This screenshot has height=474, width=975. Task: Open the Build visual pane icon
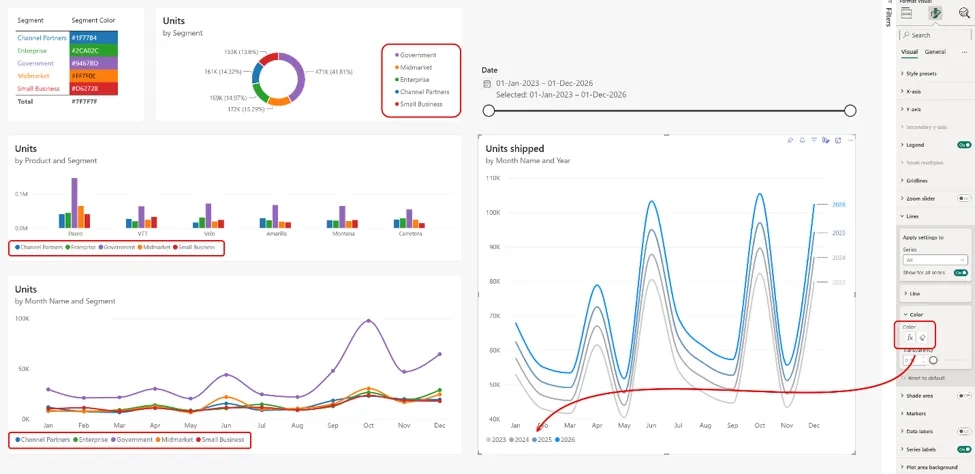(x=907, y=13)
